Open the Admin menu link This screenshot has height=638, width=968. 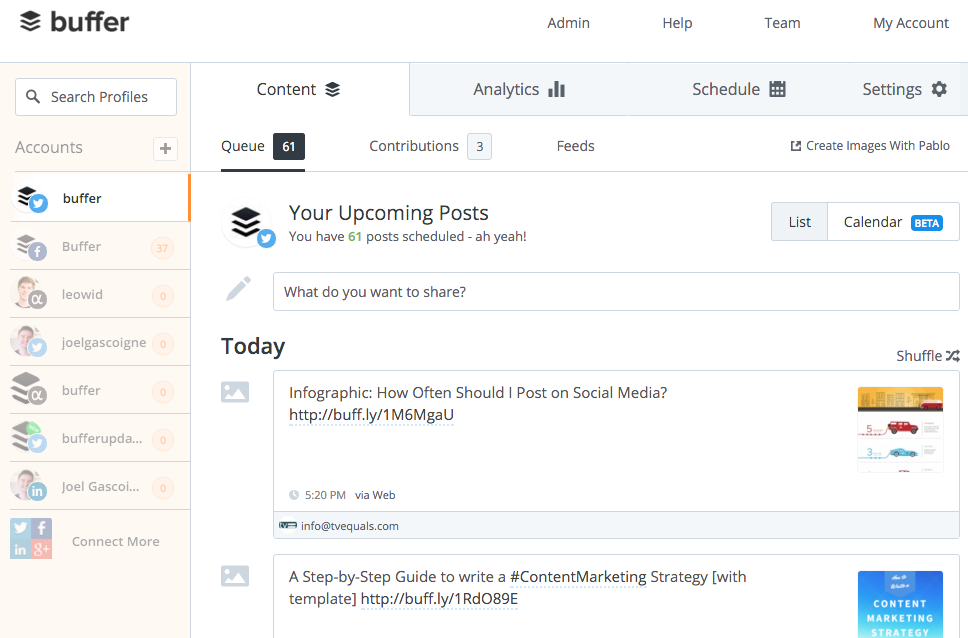[x=569, y=23]
